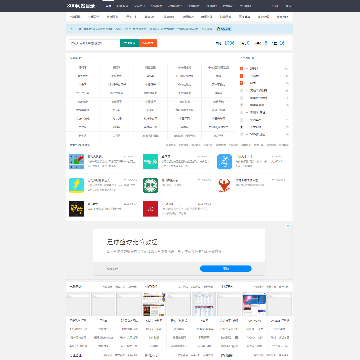Close the advertisement using its corner icon
The image size is (360, 360).
tap(289, 226)
